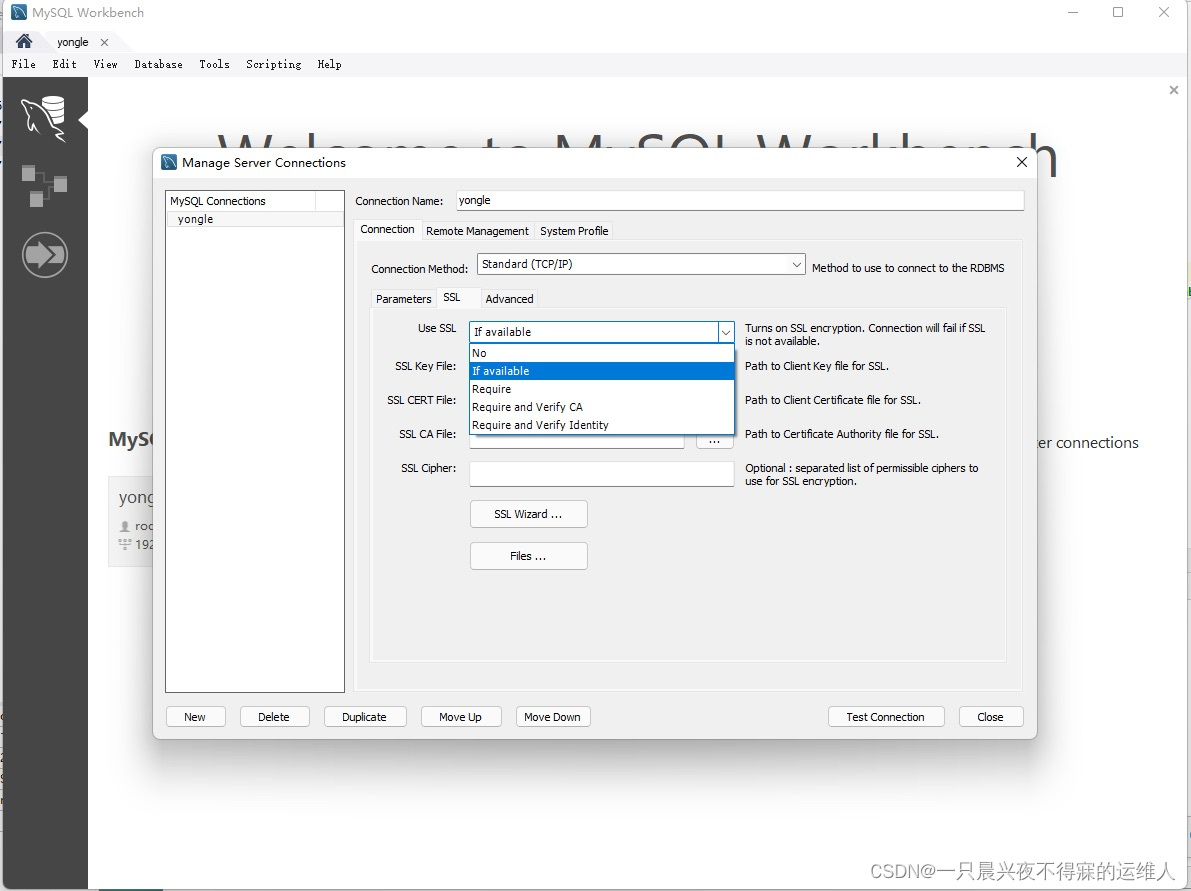The image size is (1191, 891).
Task: Dismiss the welcome panel X in the main window
Action: 1174,90
